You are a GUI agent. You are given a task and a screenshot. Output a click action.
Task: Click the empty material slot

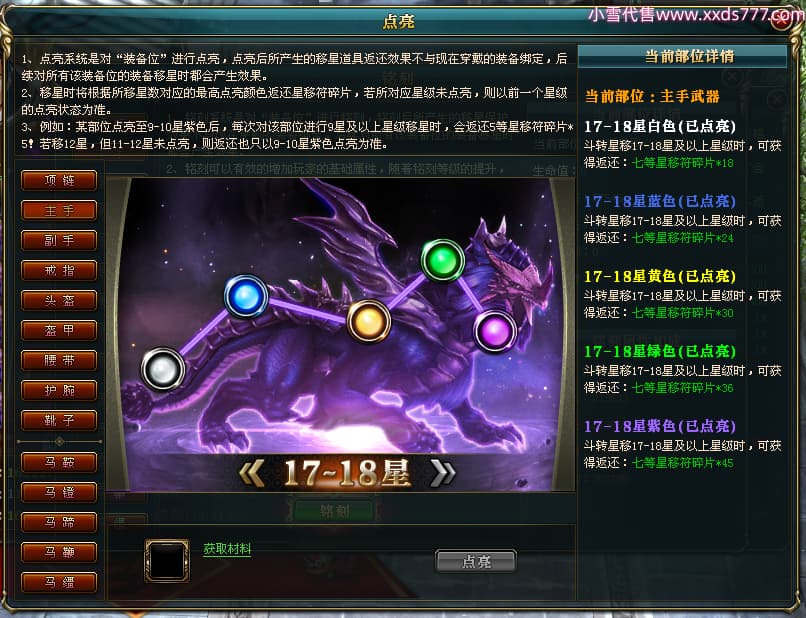[x=167, y=560]
